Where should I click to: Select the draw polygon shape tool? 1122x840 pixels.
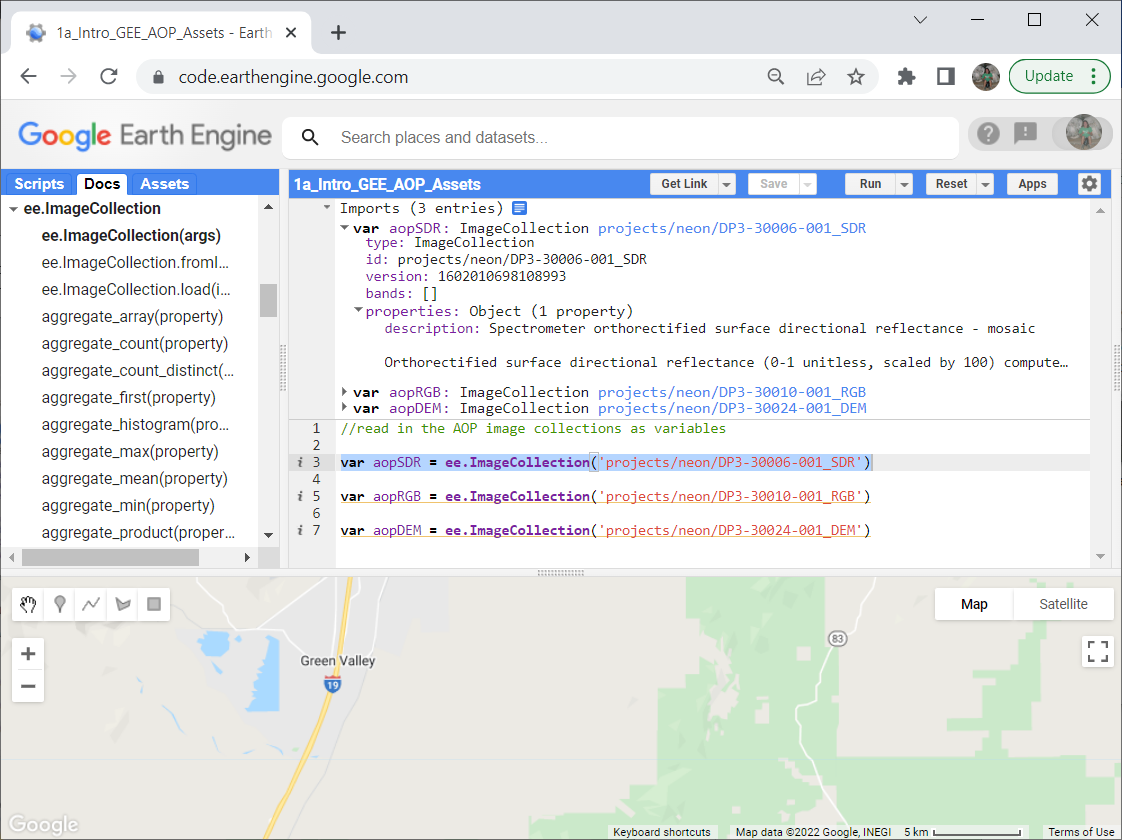point(122,605)
